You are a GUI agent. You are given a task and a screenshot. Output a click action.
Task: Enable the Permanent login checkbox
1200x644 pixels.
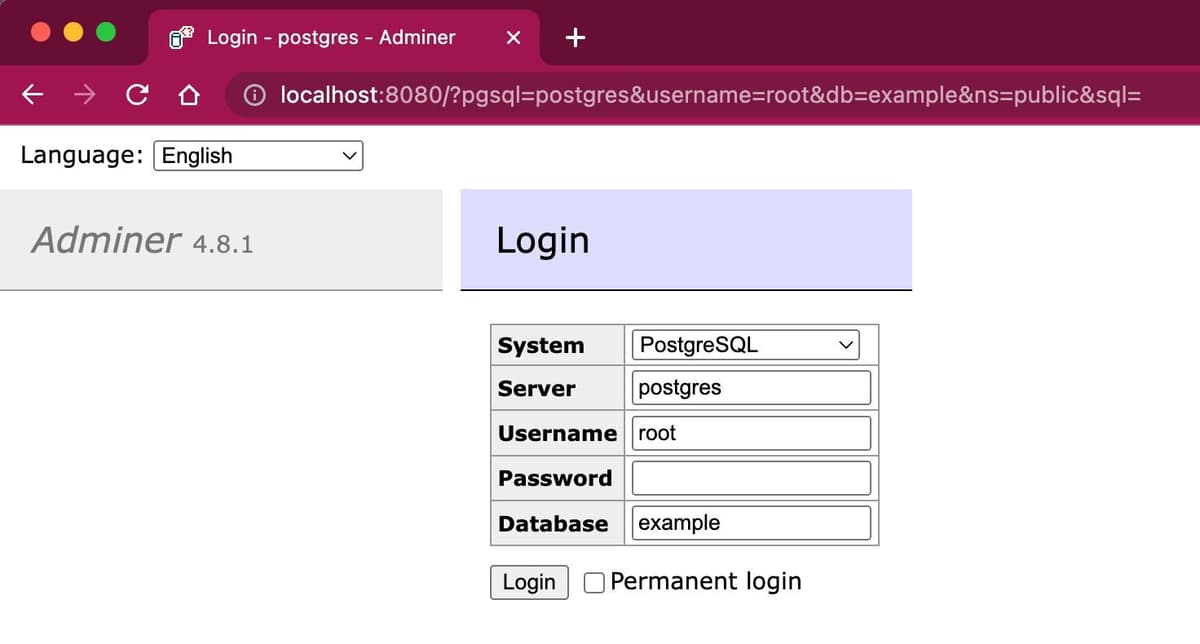point(594,582)
